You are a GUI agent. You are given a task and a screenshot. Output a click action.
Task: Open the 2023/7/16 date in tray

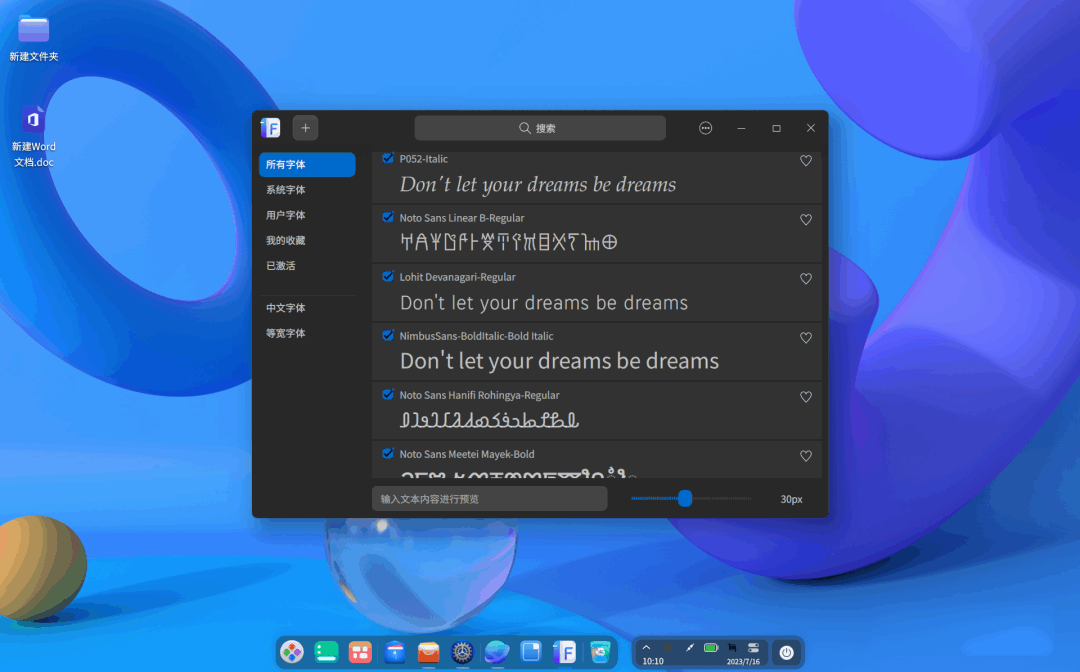point(743,662)
